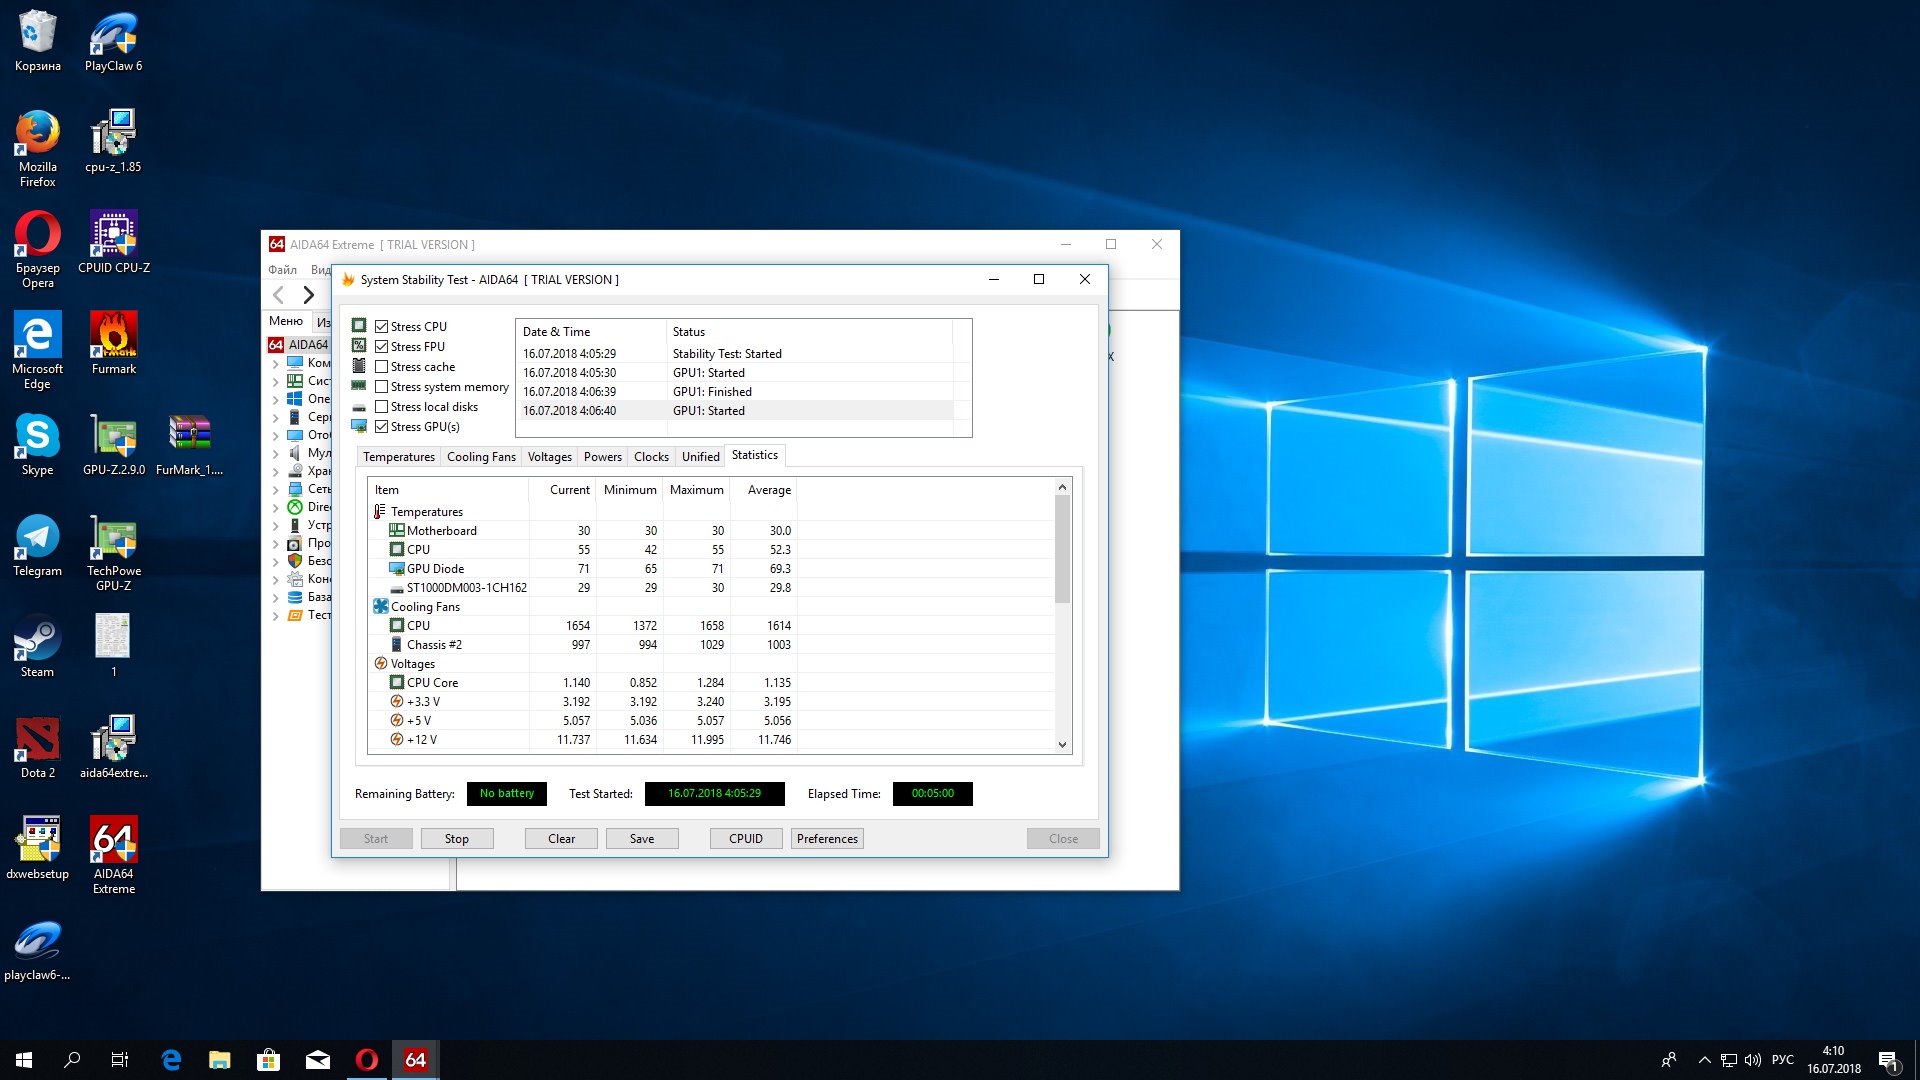Expand the tree node beside 'Сер'

pos(276,418)
